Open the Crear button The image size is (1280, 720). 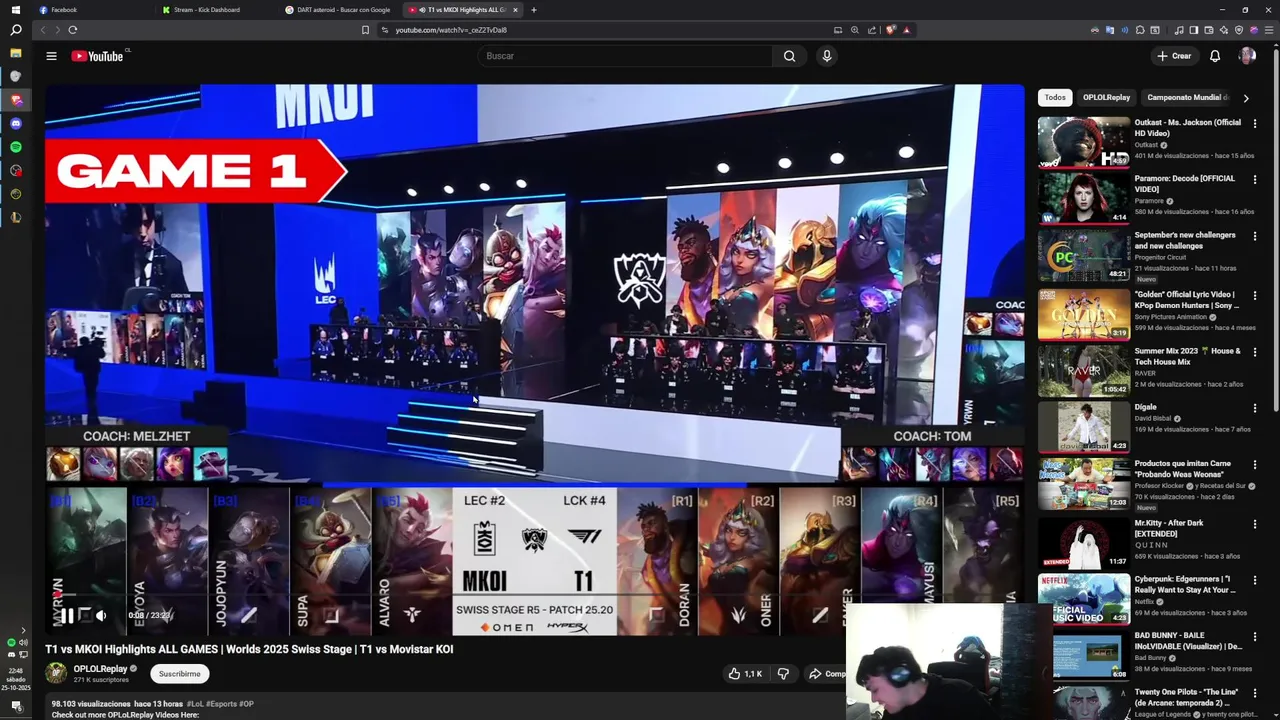1174,56
